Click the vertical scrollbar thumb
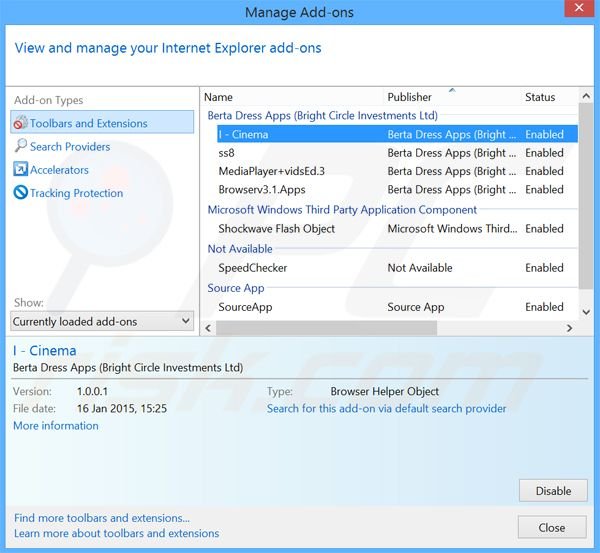The width and height of the screenshot is (600, 553). (586, 196)
